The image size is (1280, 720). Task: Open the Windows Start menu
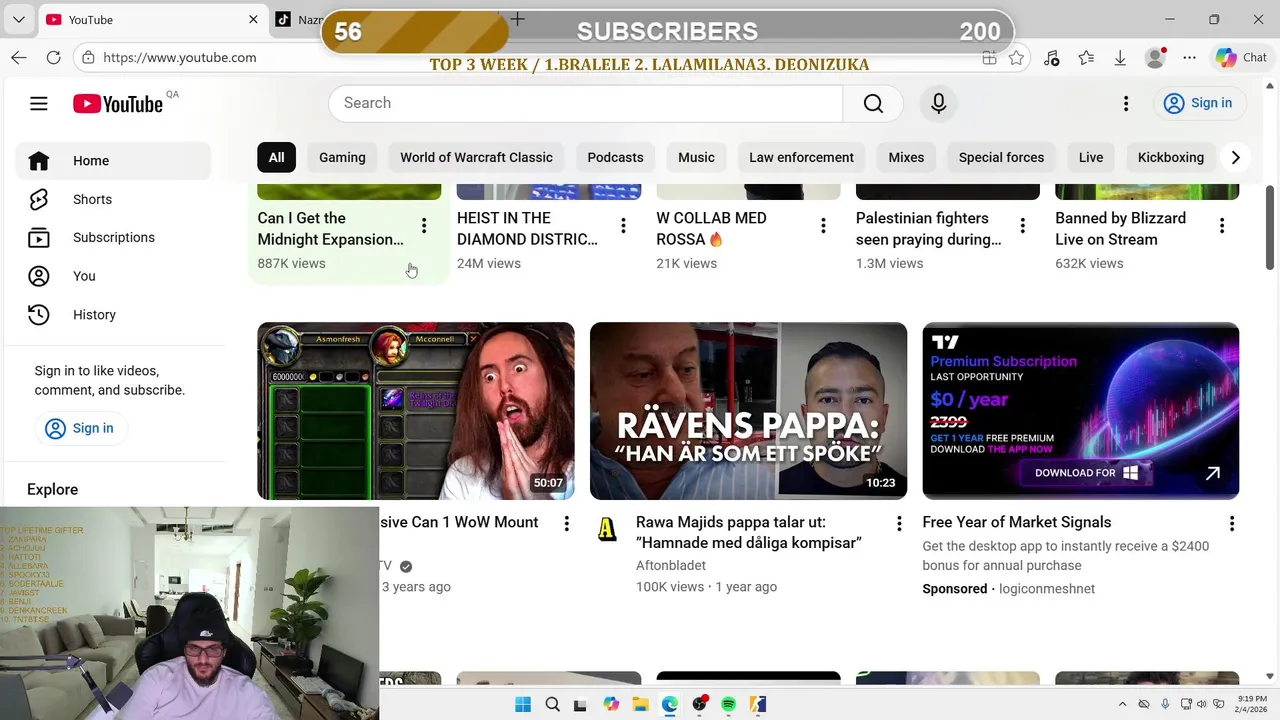coord(523,704)
